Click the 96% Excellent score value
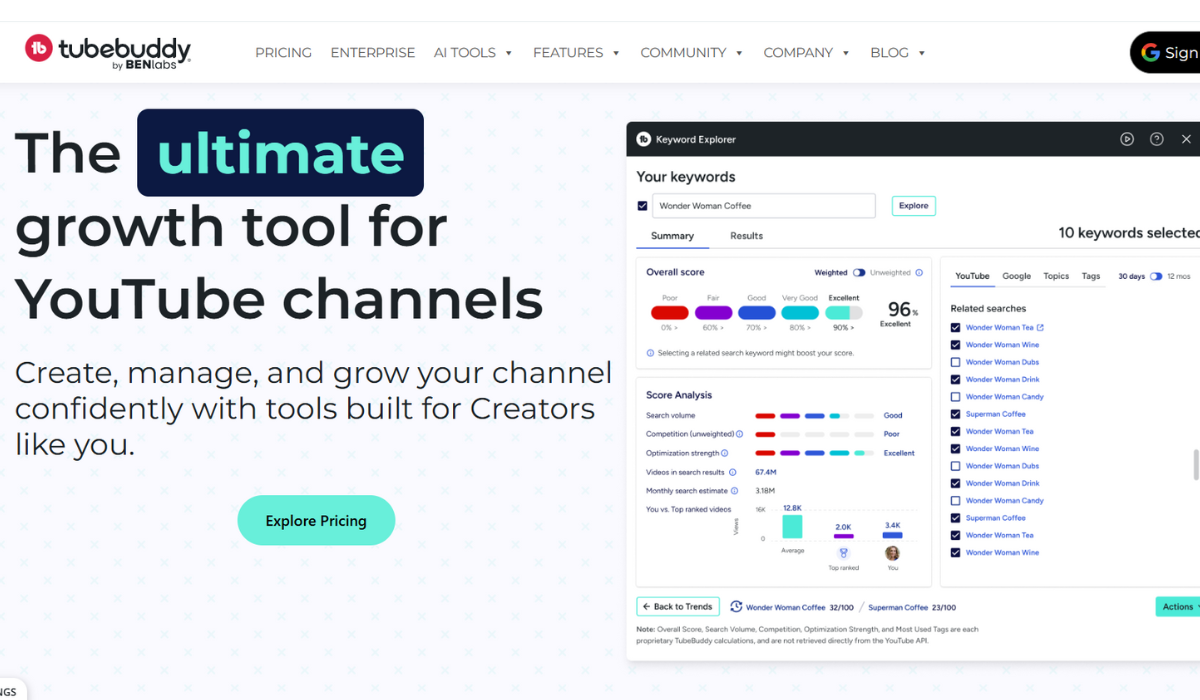This screenshot has height=700, width=1200. point(899,312)
